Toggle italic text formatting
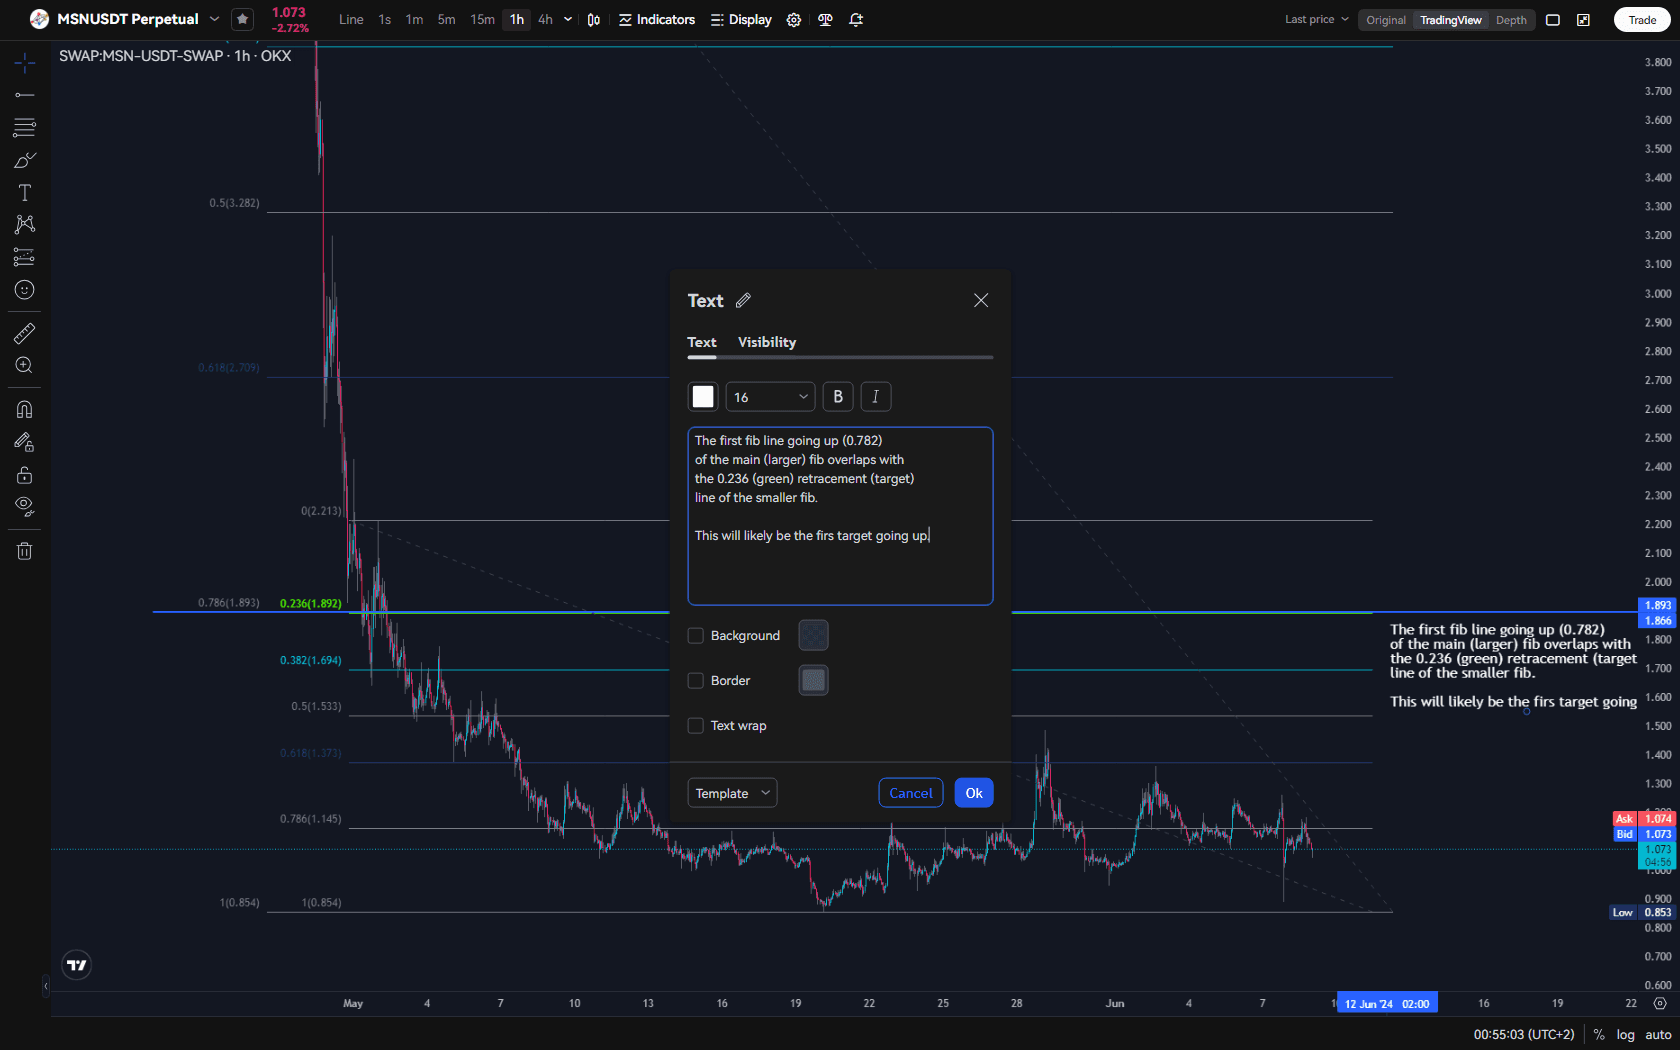Screen dimensions: 1680x1050 point(876,397)
